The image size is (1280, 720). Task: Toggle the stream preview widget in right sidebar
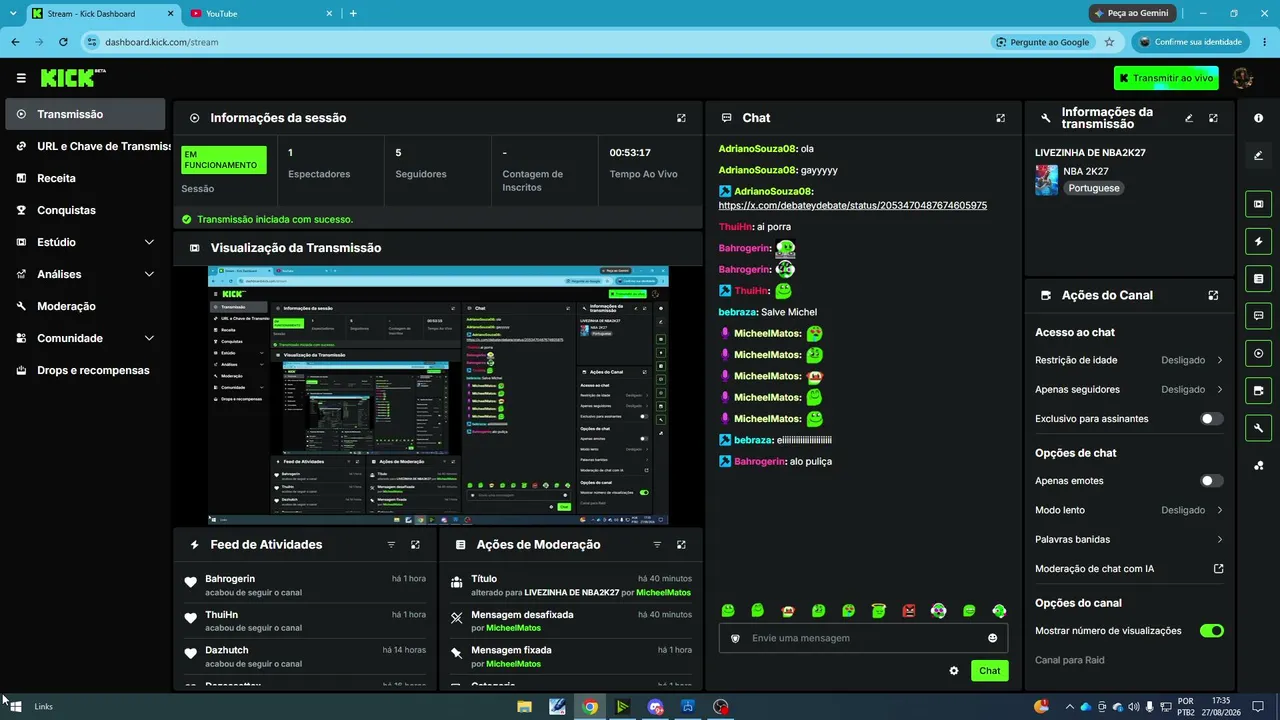(x=1258, y=204)
